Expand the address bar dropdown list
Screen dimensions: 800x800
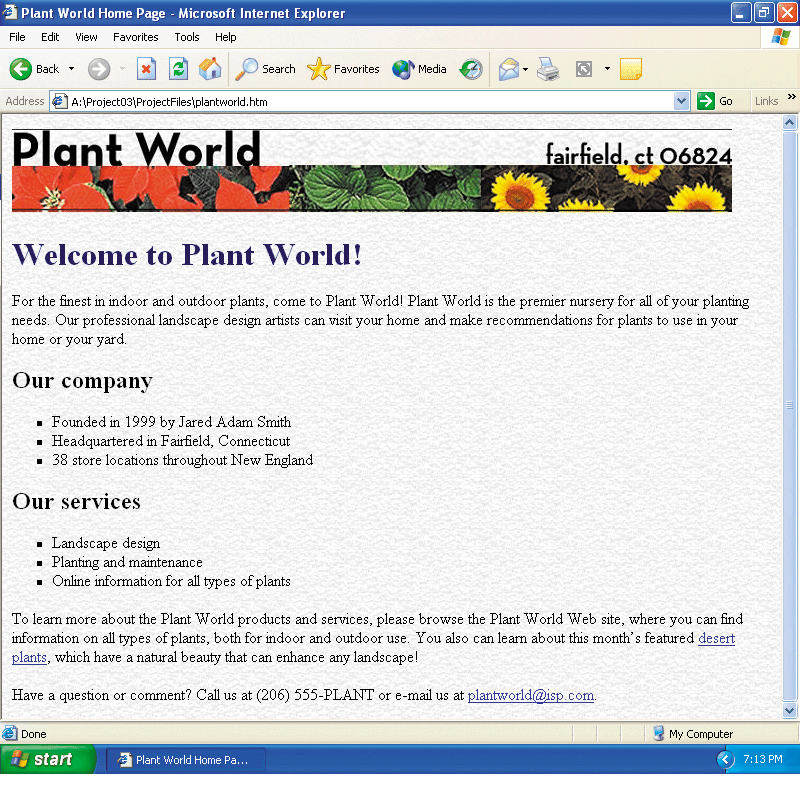tap(682, 101)
